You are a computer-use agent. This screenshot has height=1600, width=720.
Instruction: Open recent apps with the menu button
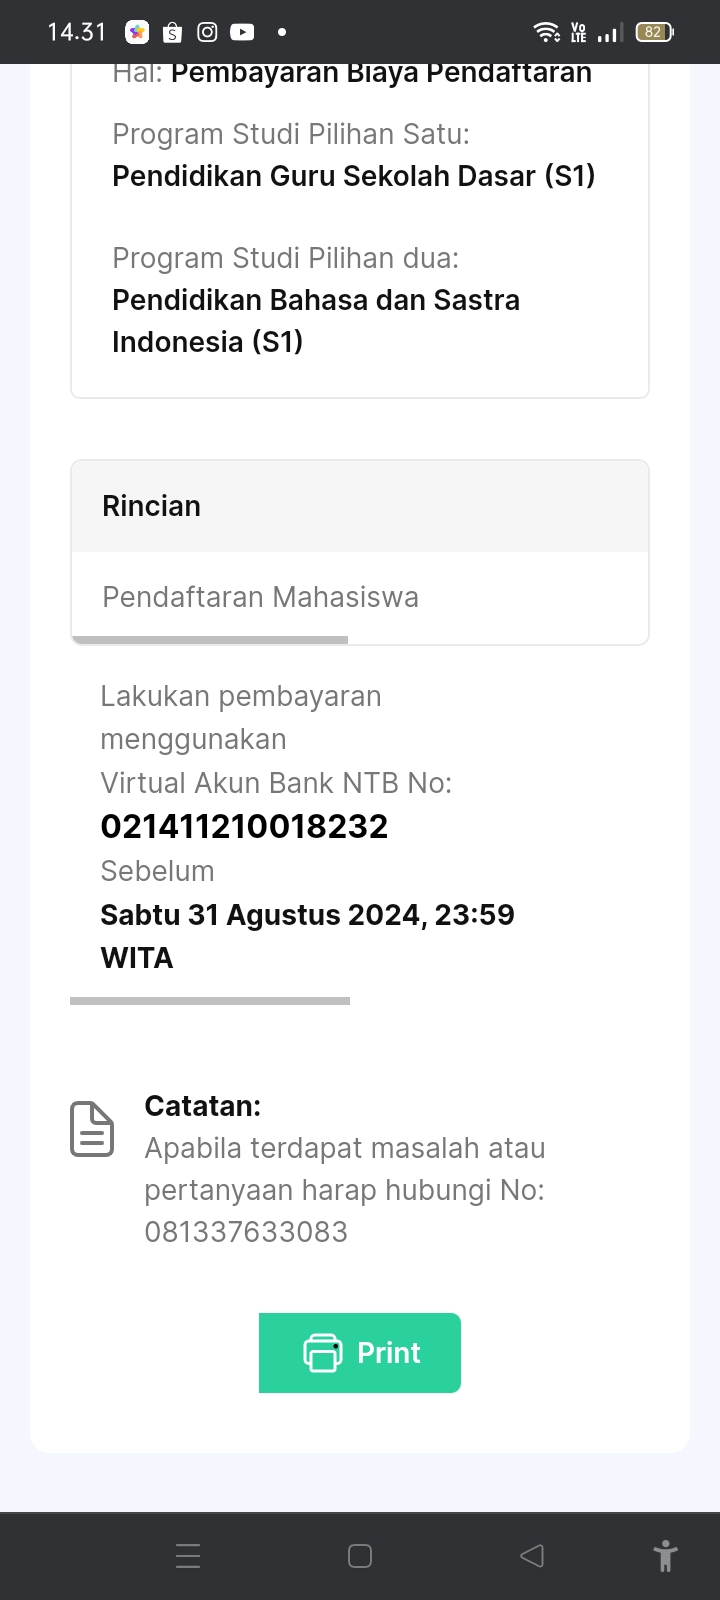point(188,1555)
